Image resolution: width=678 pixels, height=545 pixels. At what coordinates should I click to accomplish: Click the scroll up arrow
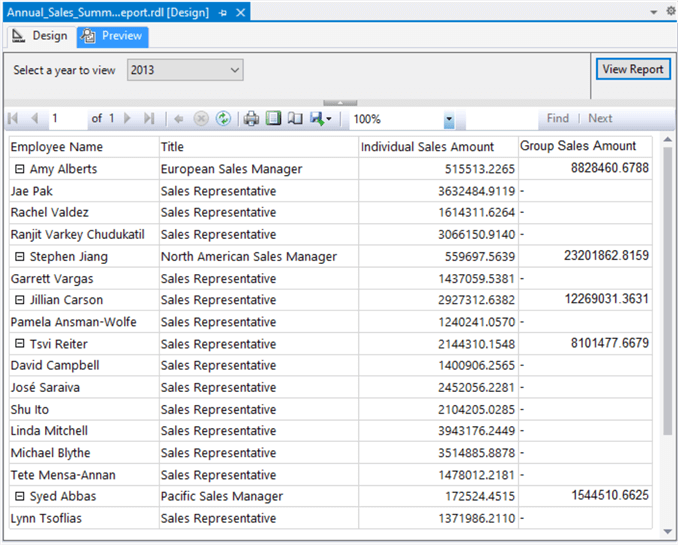(x=668, y=140)
